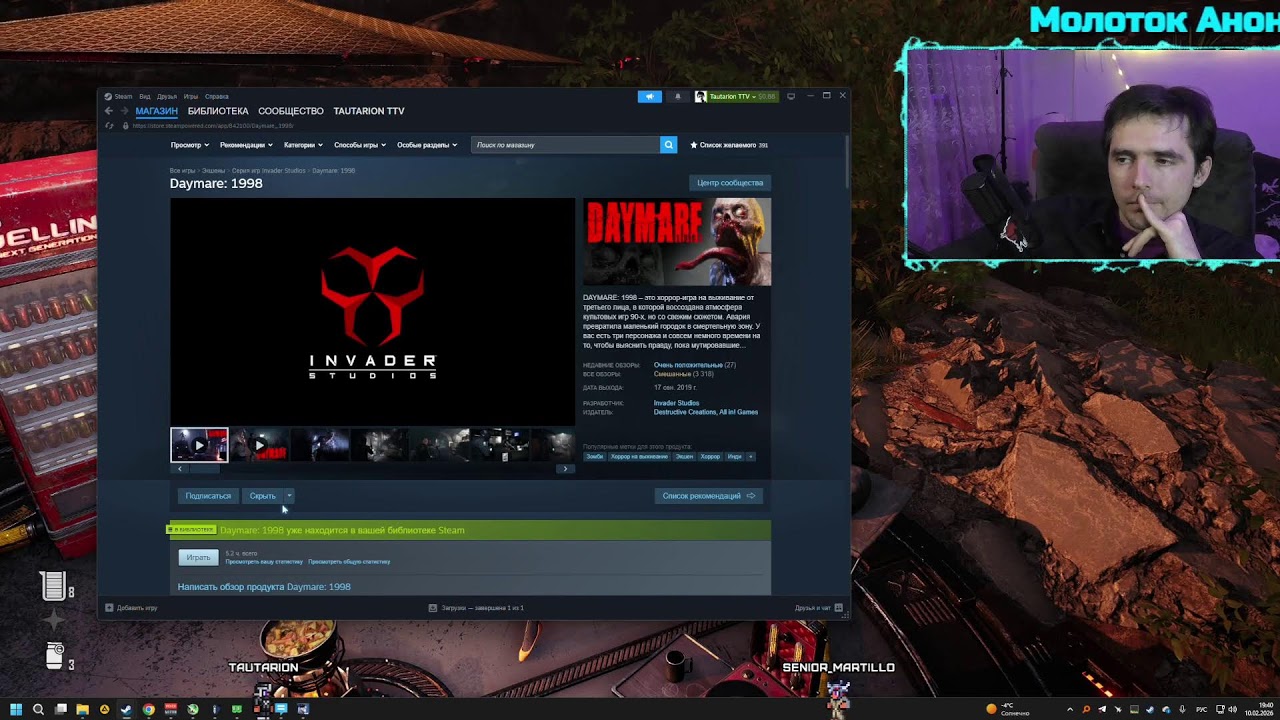Open the Справка menu
Screen dimensions: 1280x720
[216, 97]
